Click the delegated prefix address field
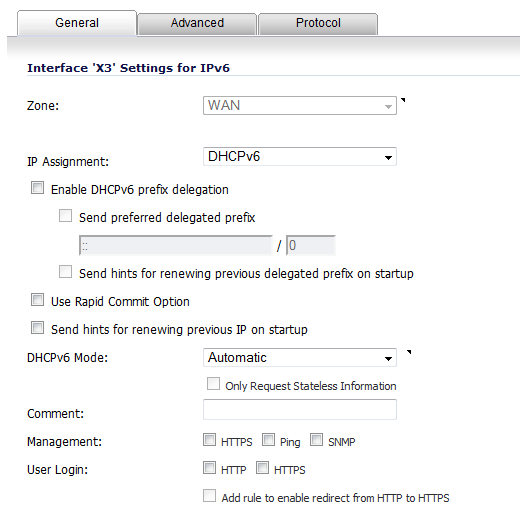520x505 pixels. click(x=176, y=246)
